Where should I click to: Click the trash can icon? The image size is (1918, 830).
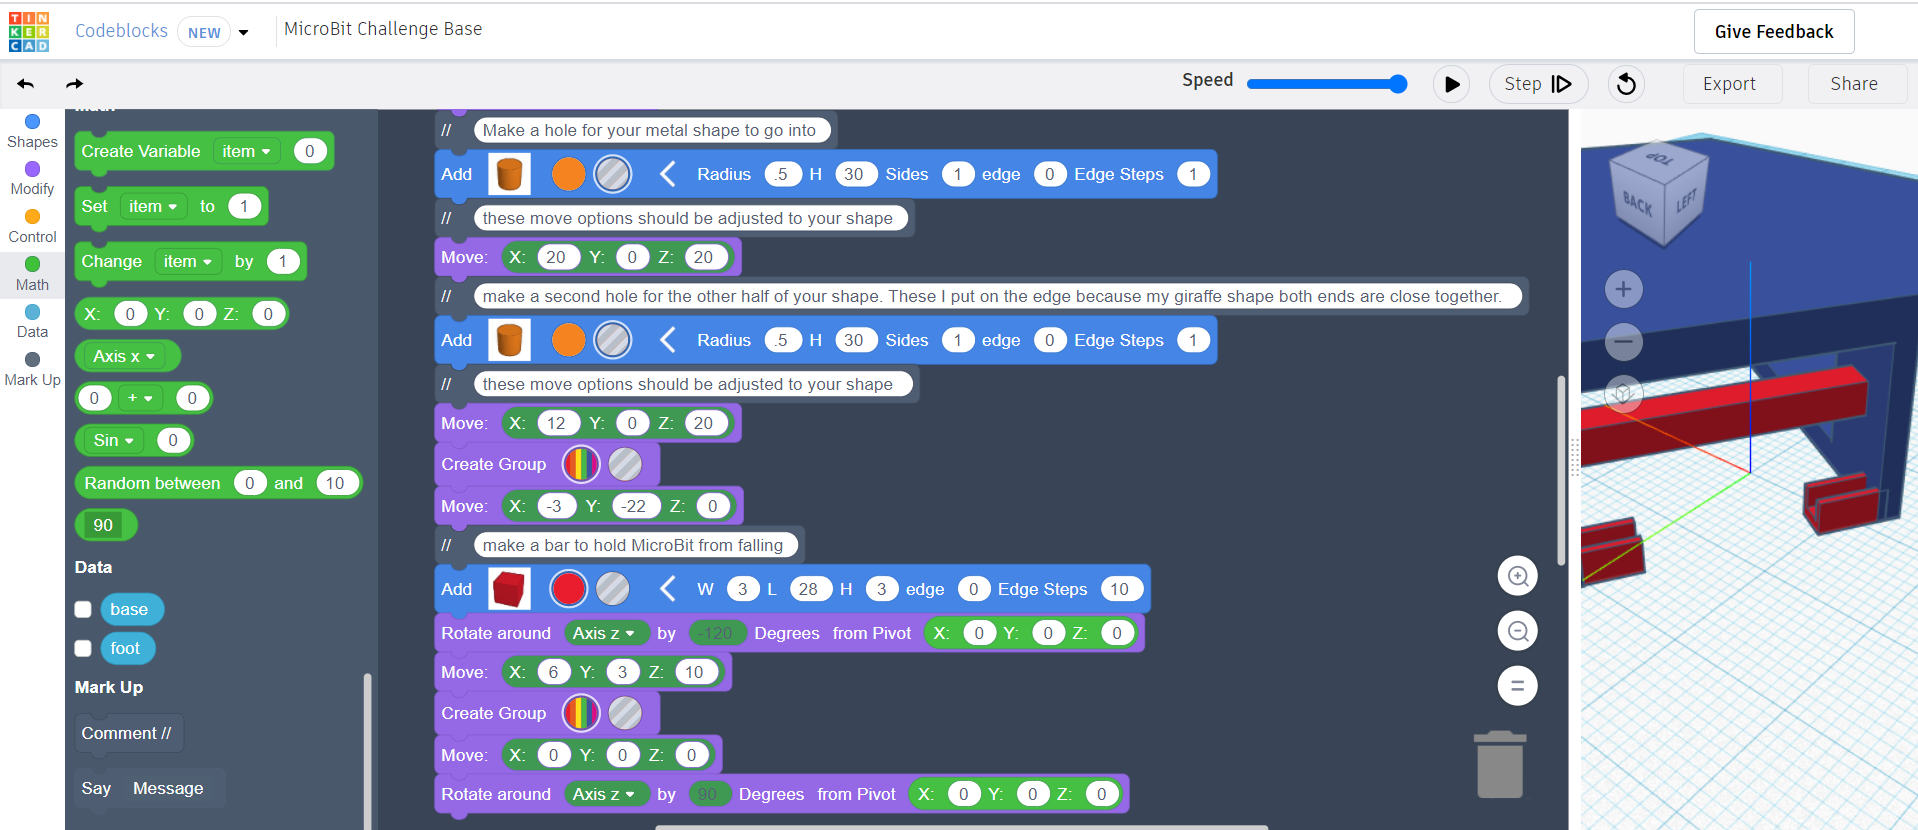1500,764
